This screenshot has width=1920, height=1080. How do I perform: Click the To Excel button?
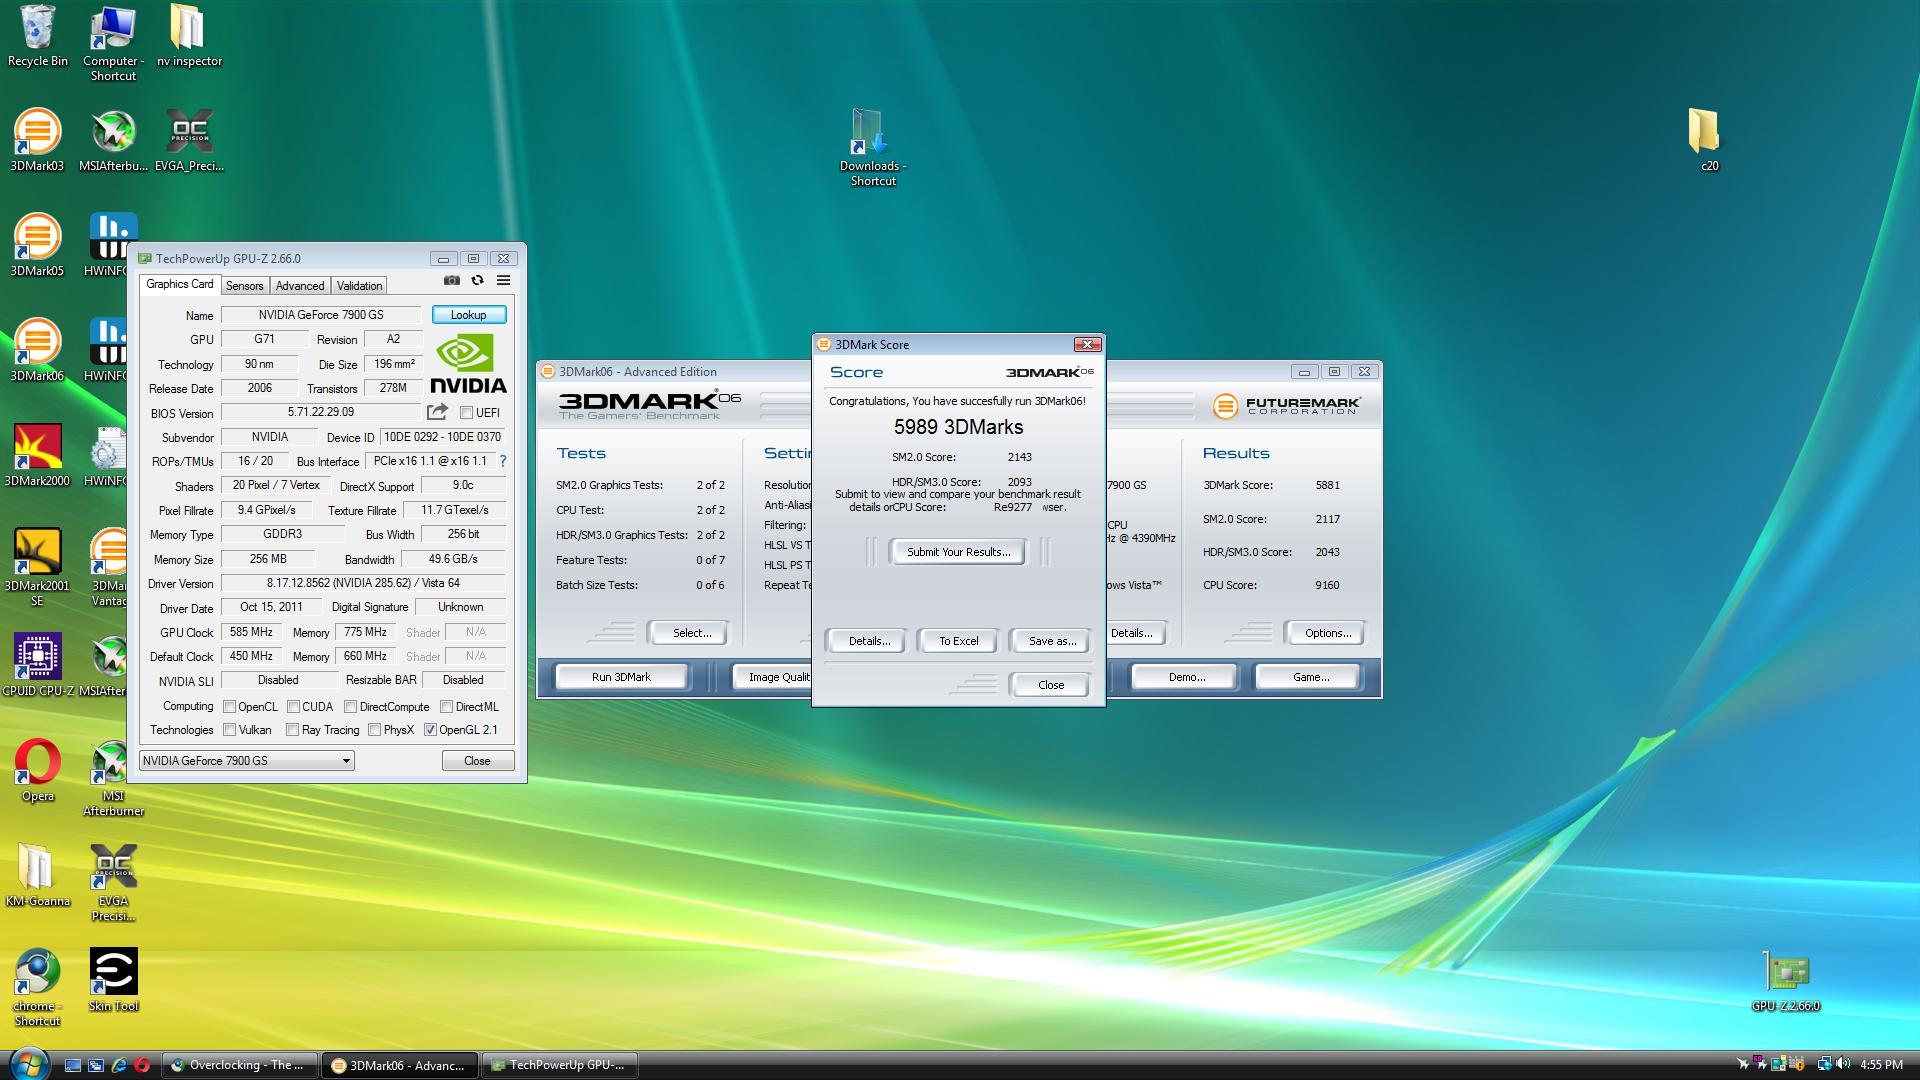tap(957, 641)
